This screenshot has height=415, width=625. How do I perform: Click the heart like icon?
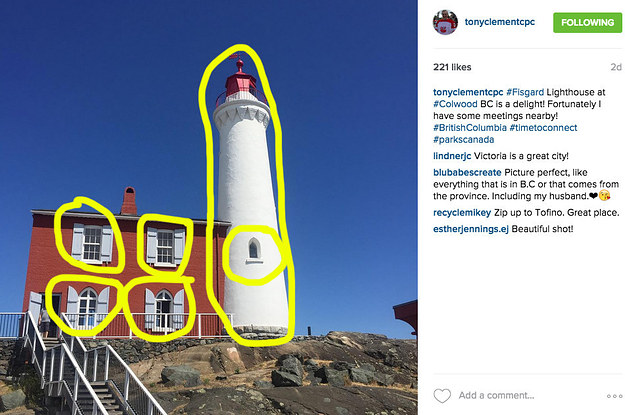coord(442,395)
